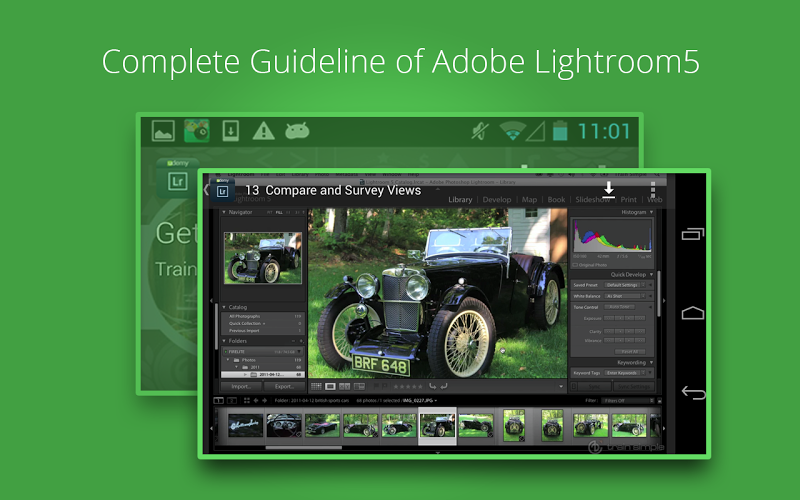Toggle the sync switch left of the Sync button
Viewport: 800px width, 500px height.
pyautogui.click(x=573, y=387)
